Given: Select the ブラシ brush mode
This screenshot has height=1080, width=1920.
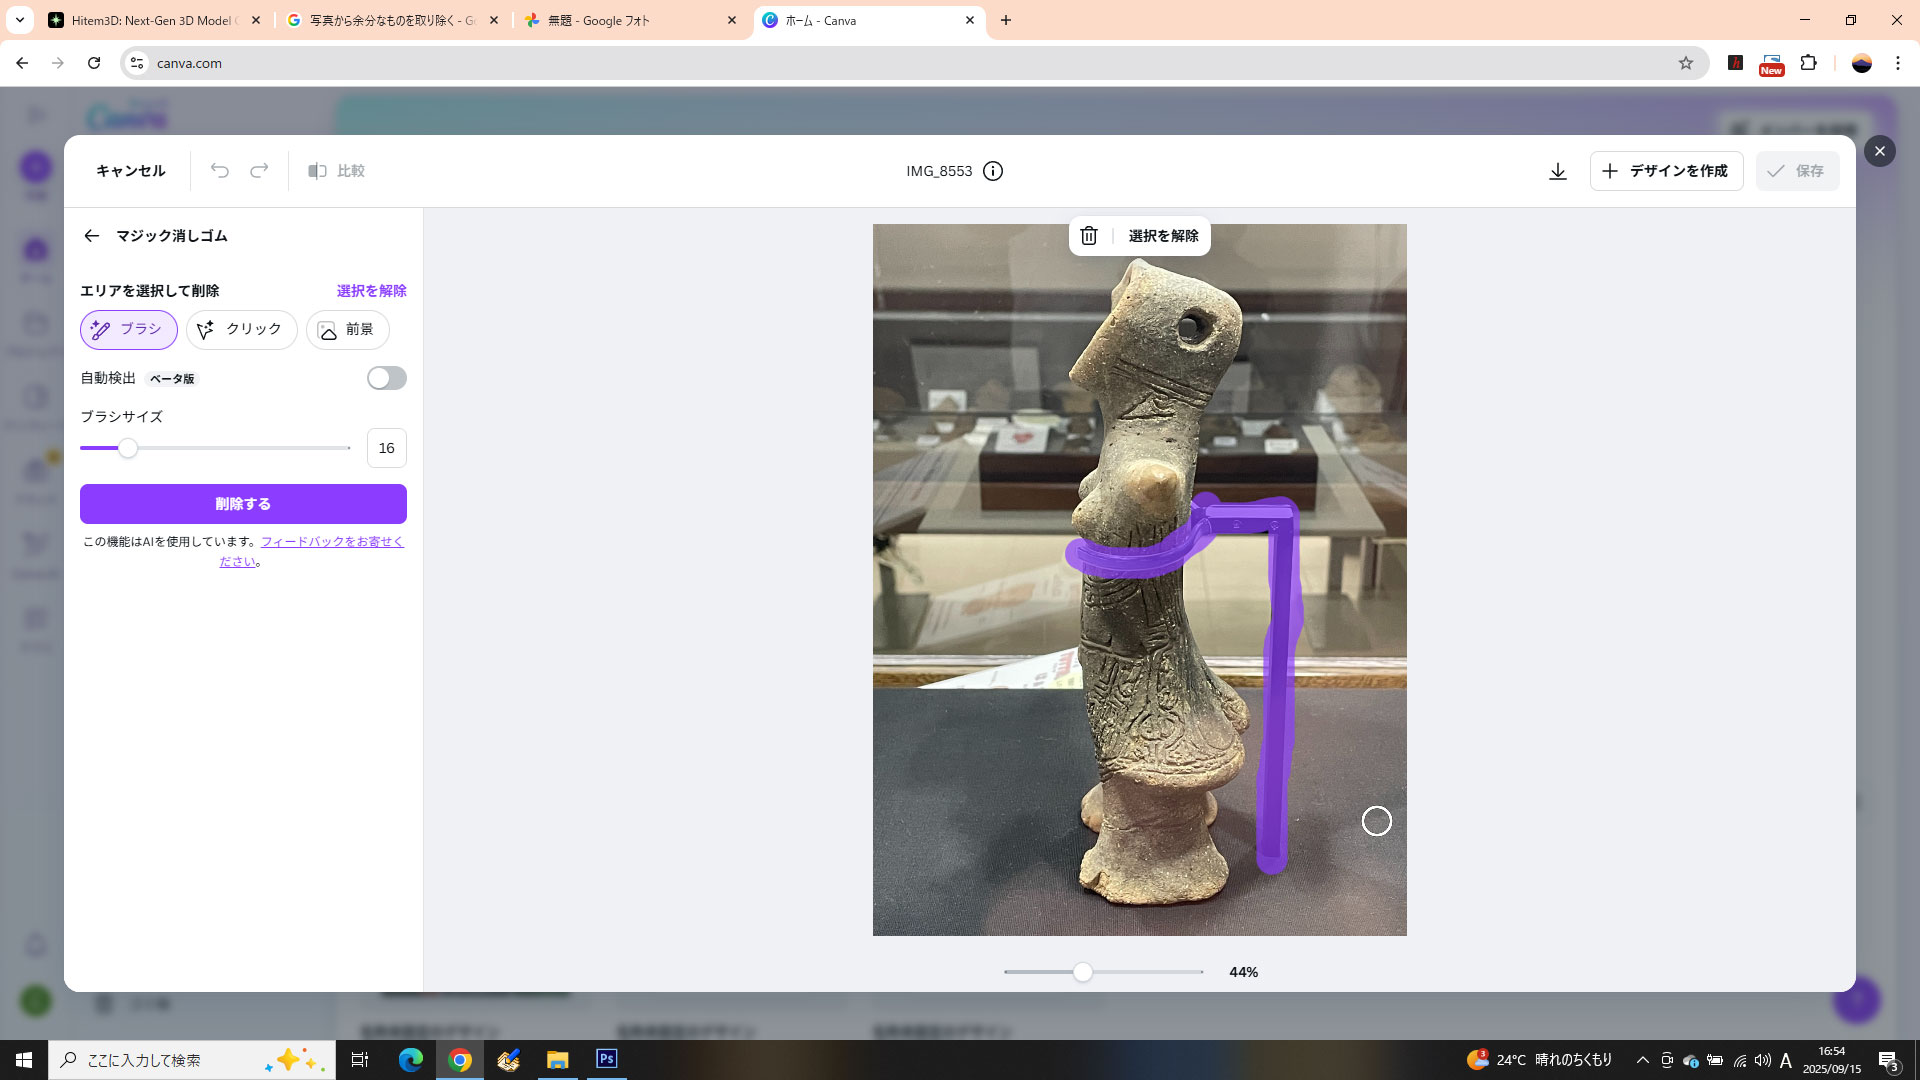Looking at the screenshot, I should pos(129,330).
